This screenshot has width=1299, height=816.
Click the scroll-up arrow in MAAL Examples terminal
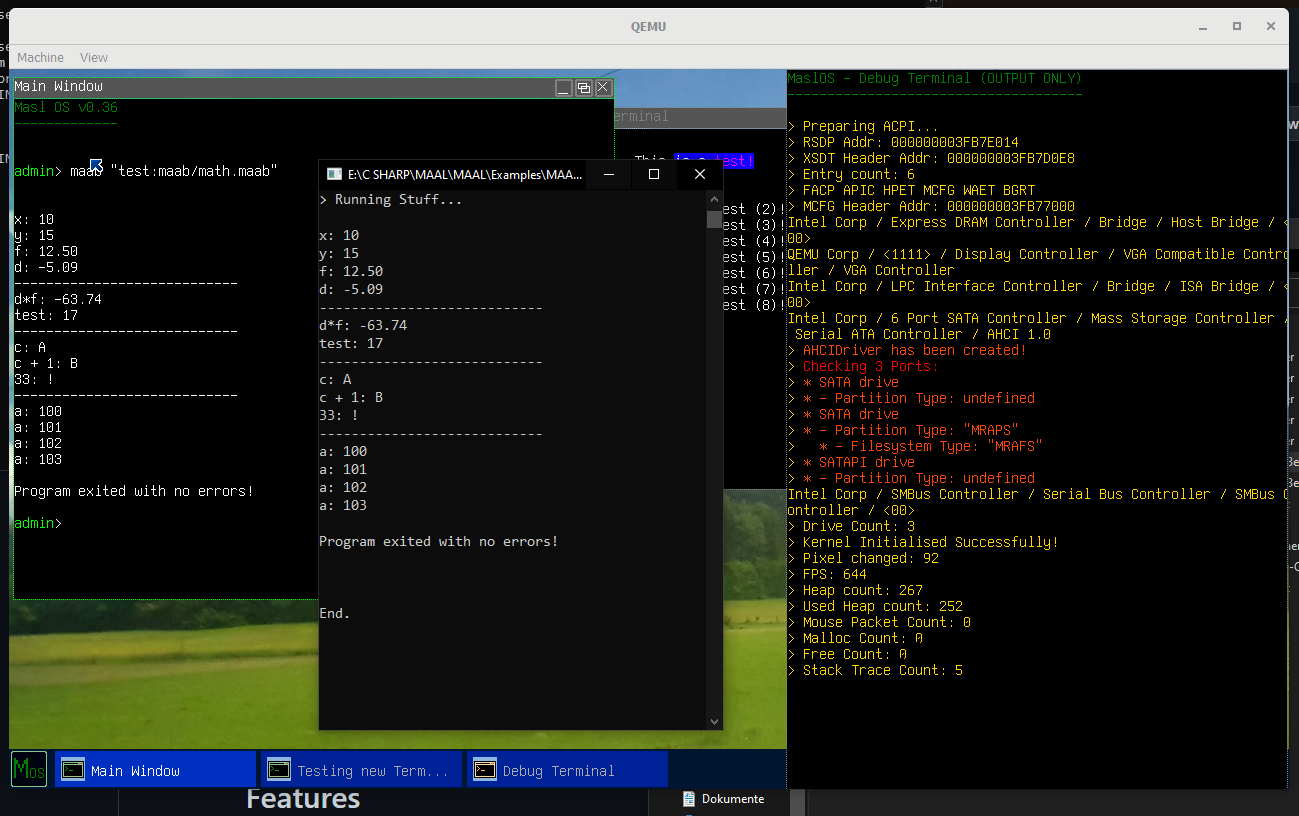click(713, 198)
